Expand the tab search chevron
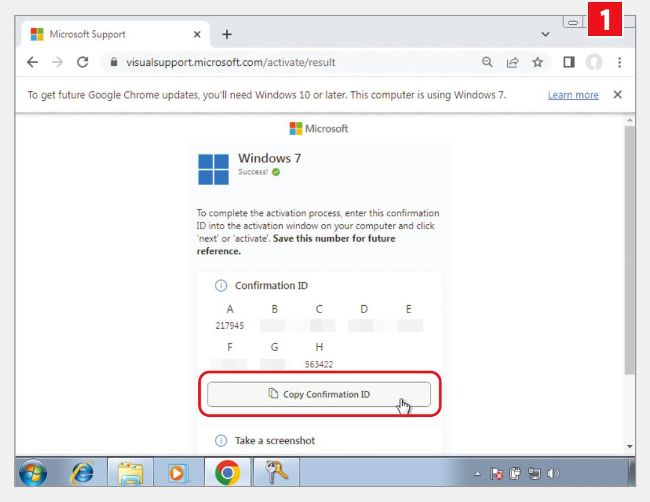The width and height of the screenshot is (650, 502). tap(545, 34)
